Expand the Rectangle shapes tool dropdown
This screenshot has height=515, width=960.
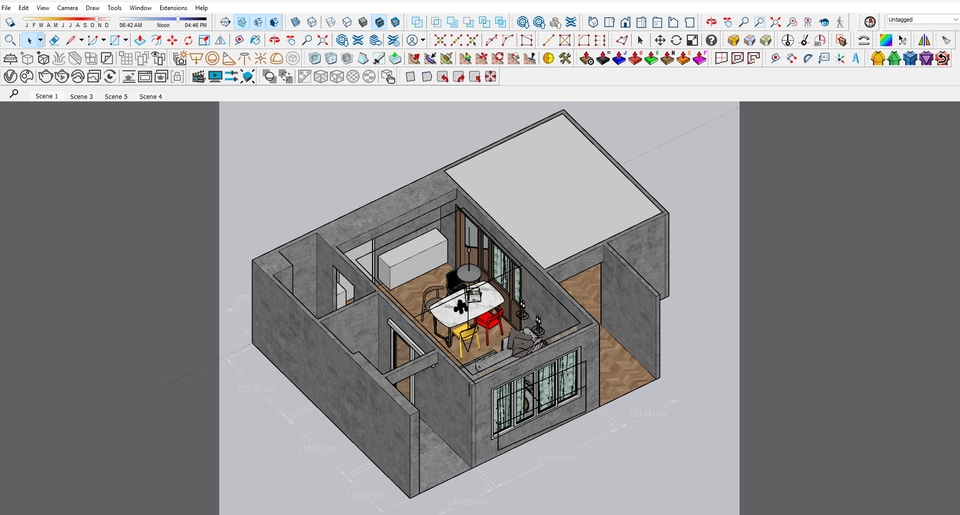tap(126, 40)
